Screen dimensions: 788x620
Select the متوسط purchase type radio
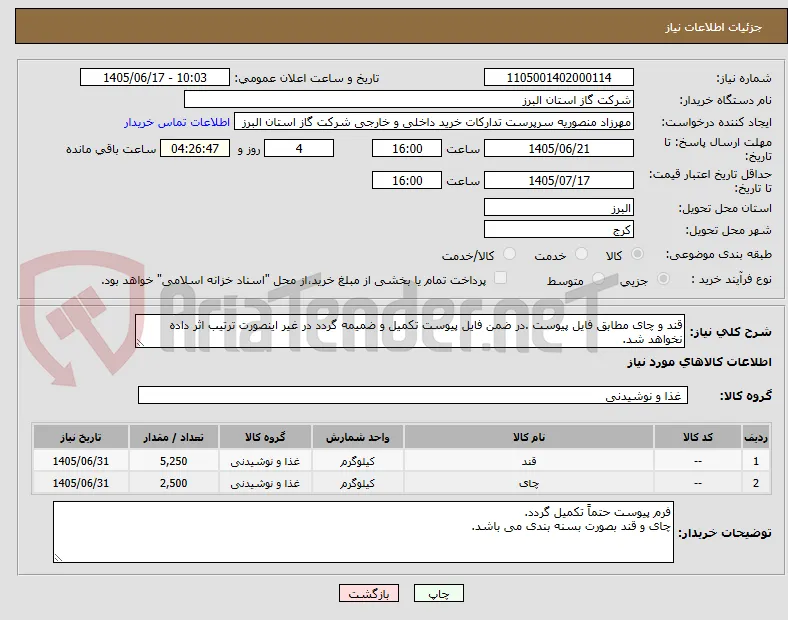[598, 278]
